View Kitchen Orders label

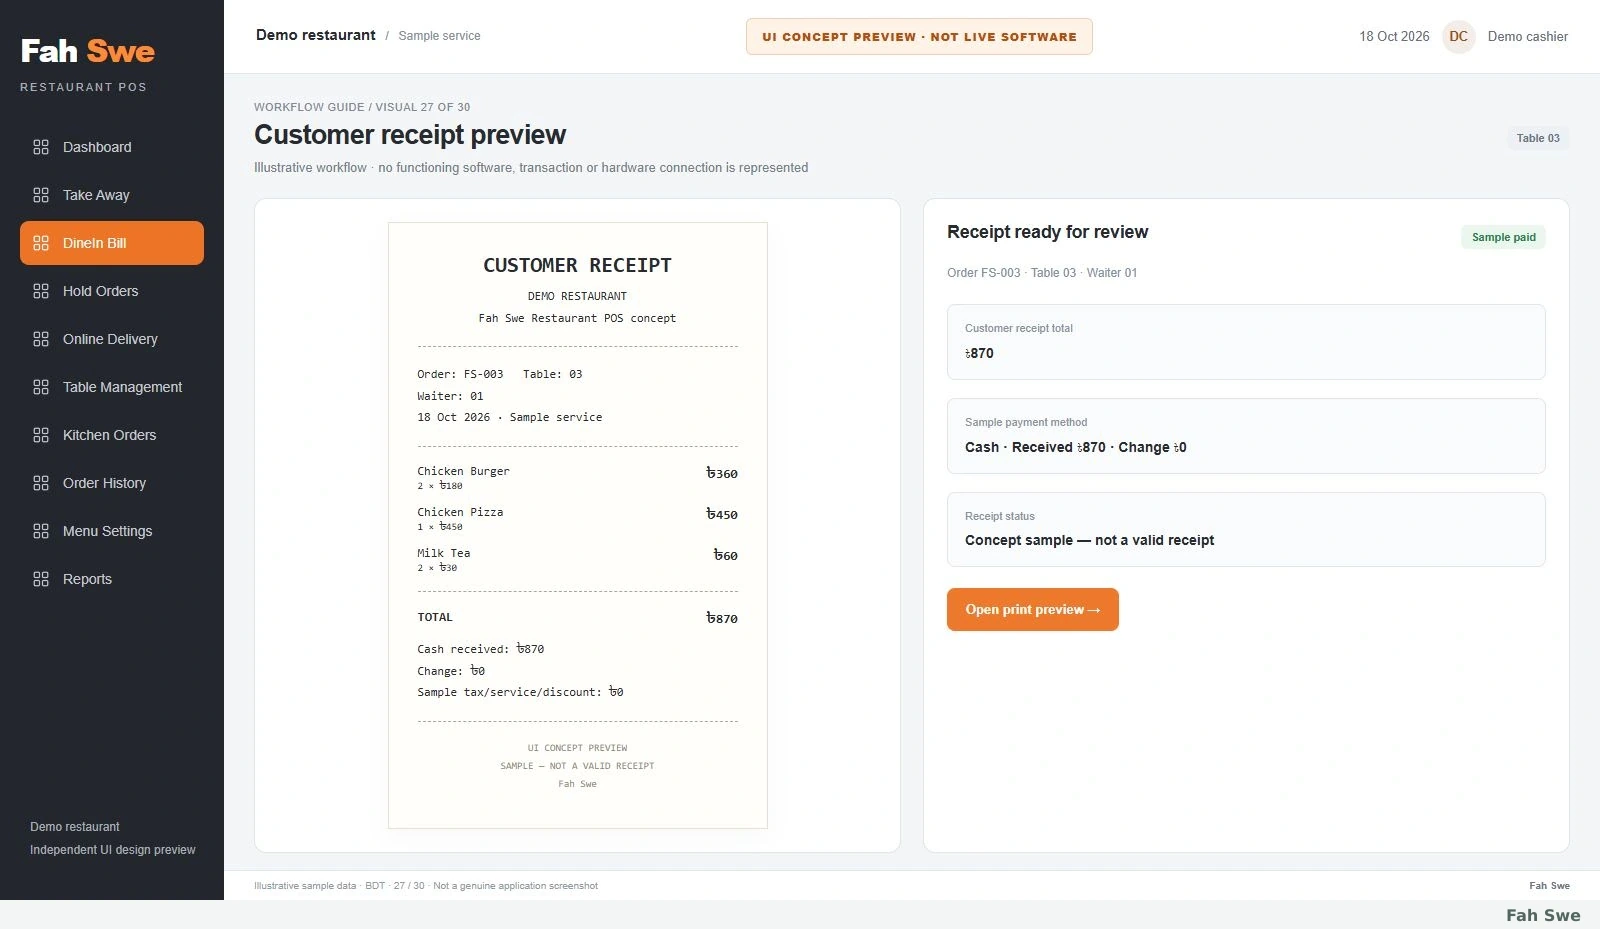[x=109, y=435]
